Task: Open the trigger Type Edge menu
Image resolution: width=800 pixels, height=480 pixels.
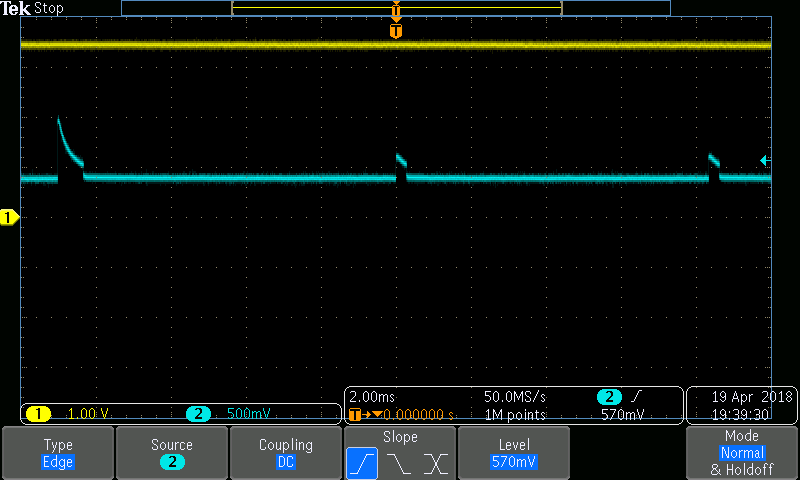Action: coord(57,453)
